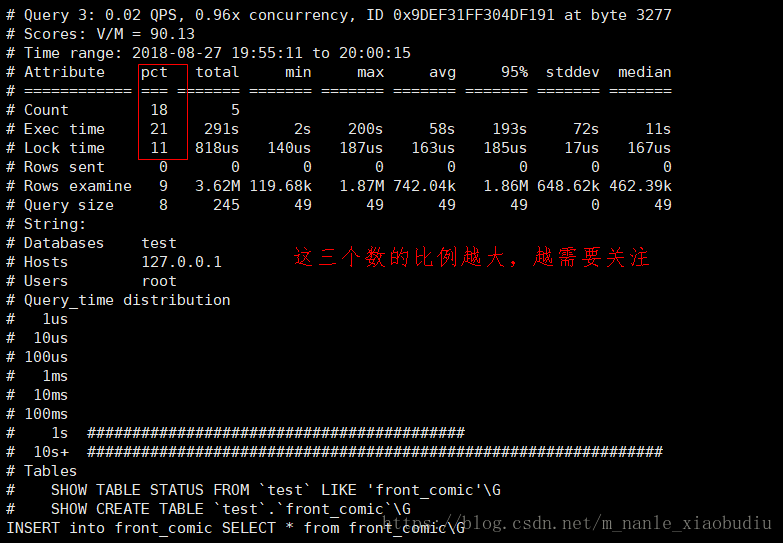This screenshot has height=543, width=783.
Task: Click the 95% column header
Action: (514, 72)
